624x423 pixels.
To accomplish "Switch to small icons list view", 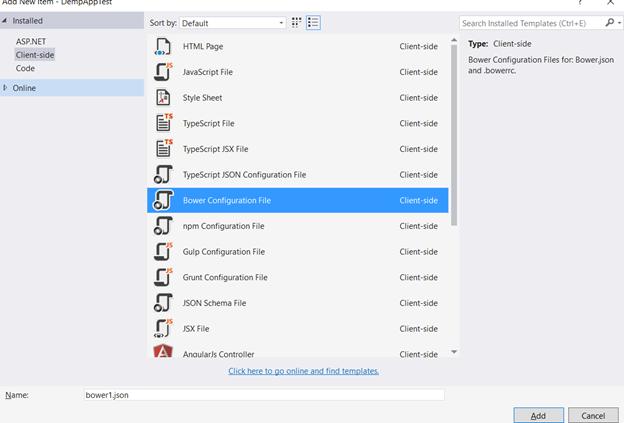I will [313, 23].
